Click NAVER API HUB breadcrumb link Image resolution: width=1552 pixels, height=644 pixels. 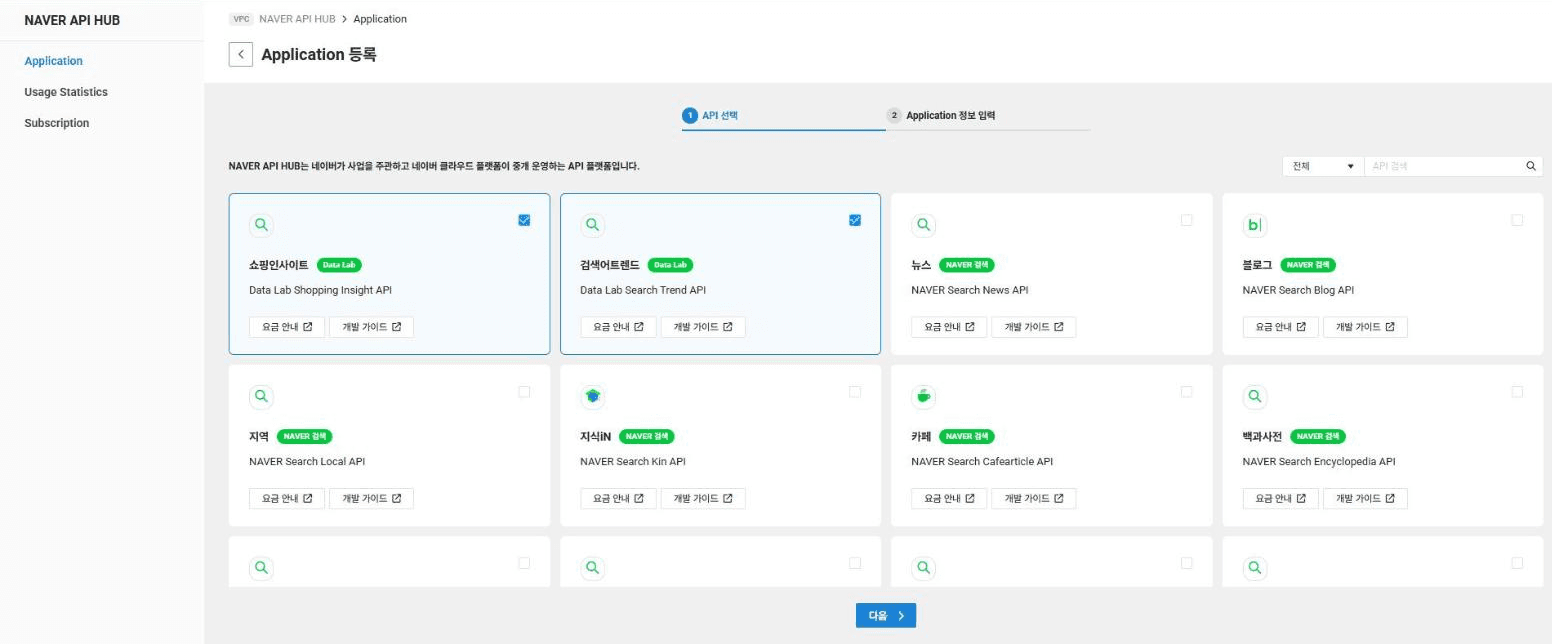point(297,19)
